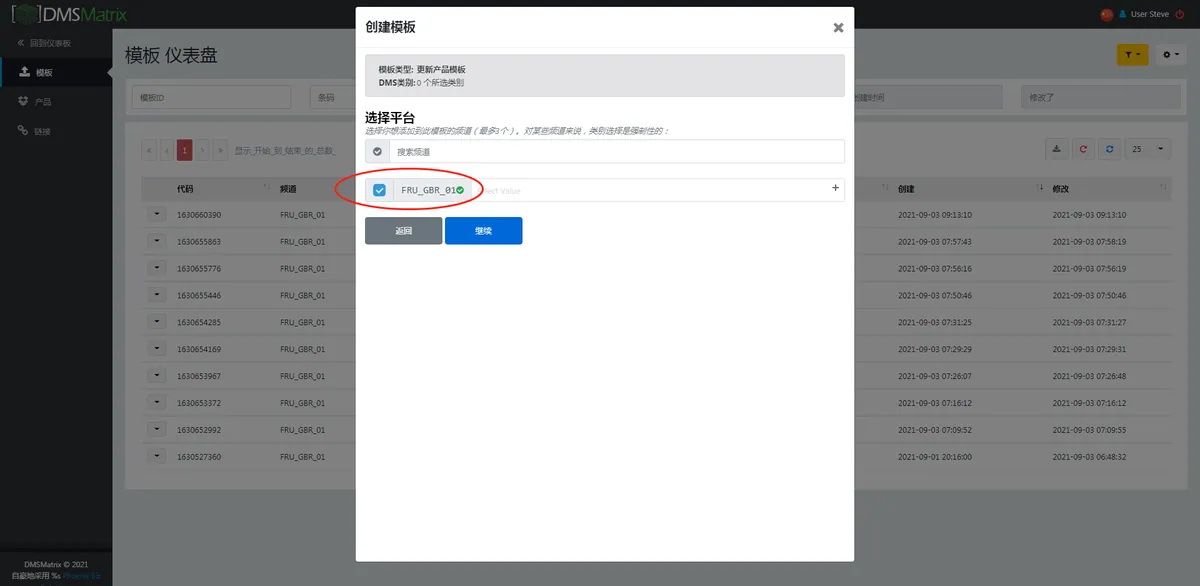Image resolution: width=1200 pixels, height=586 pixels.
Task: Click the 返回 back button
Action: (x=403, y=231)
